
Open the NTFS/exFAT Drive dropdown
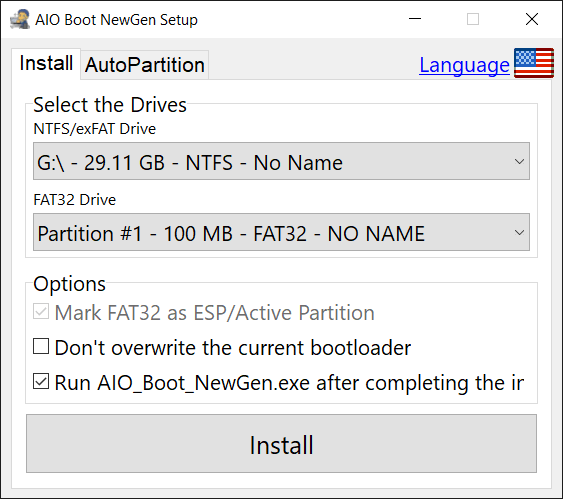(281, 161)
